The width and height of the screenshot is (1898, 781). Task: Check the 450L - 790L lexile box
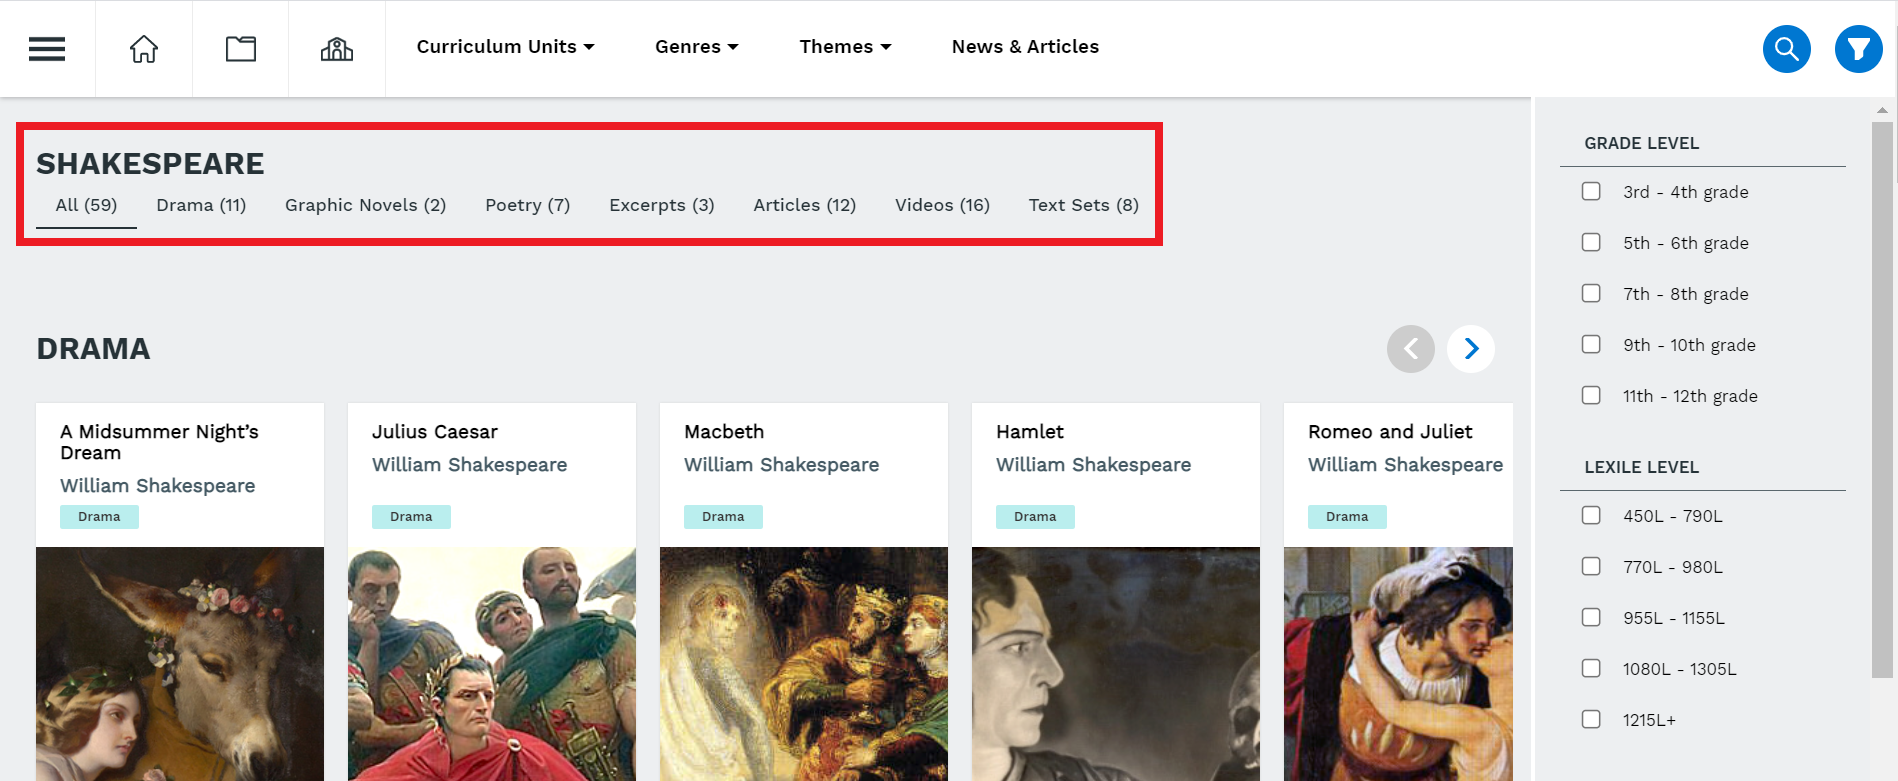1591,515
